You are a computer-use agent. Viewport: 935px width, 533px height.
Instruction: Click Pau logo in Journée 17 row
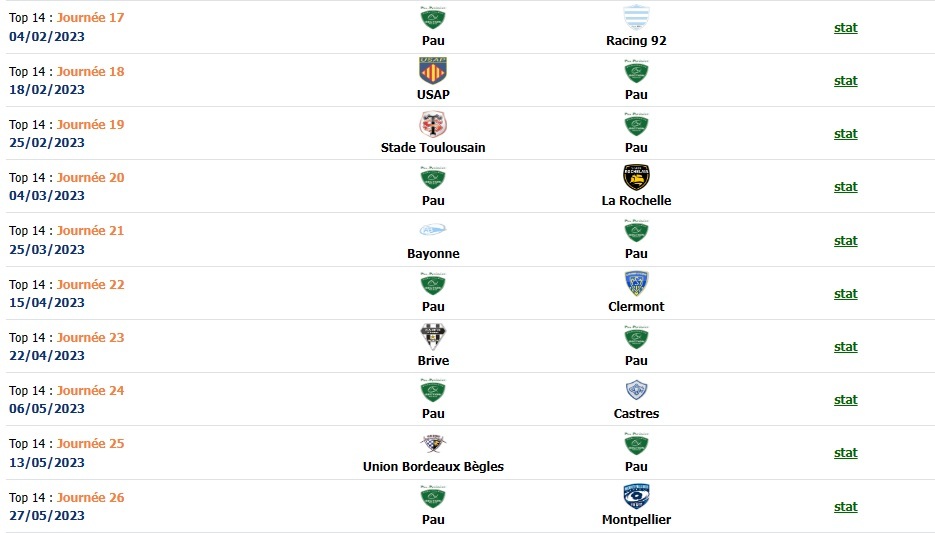tap(433, 18)
